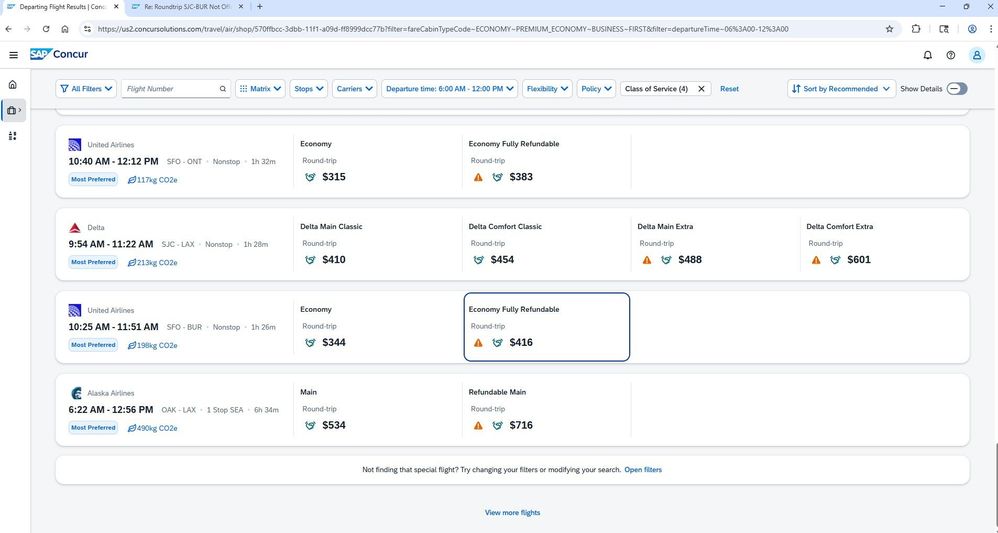
Task: Open the hamburger navigation menu
Action: tap(13, 55)
